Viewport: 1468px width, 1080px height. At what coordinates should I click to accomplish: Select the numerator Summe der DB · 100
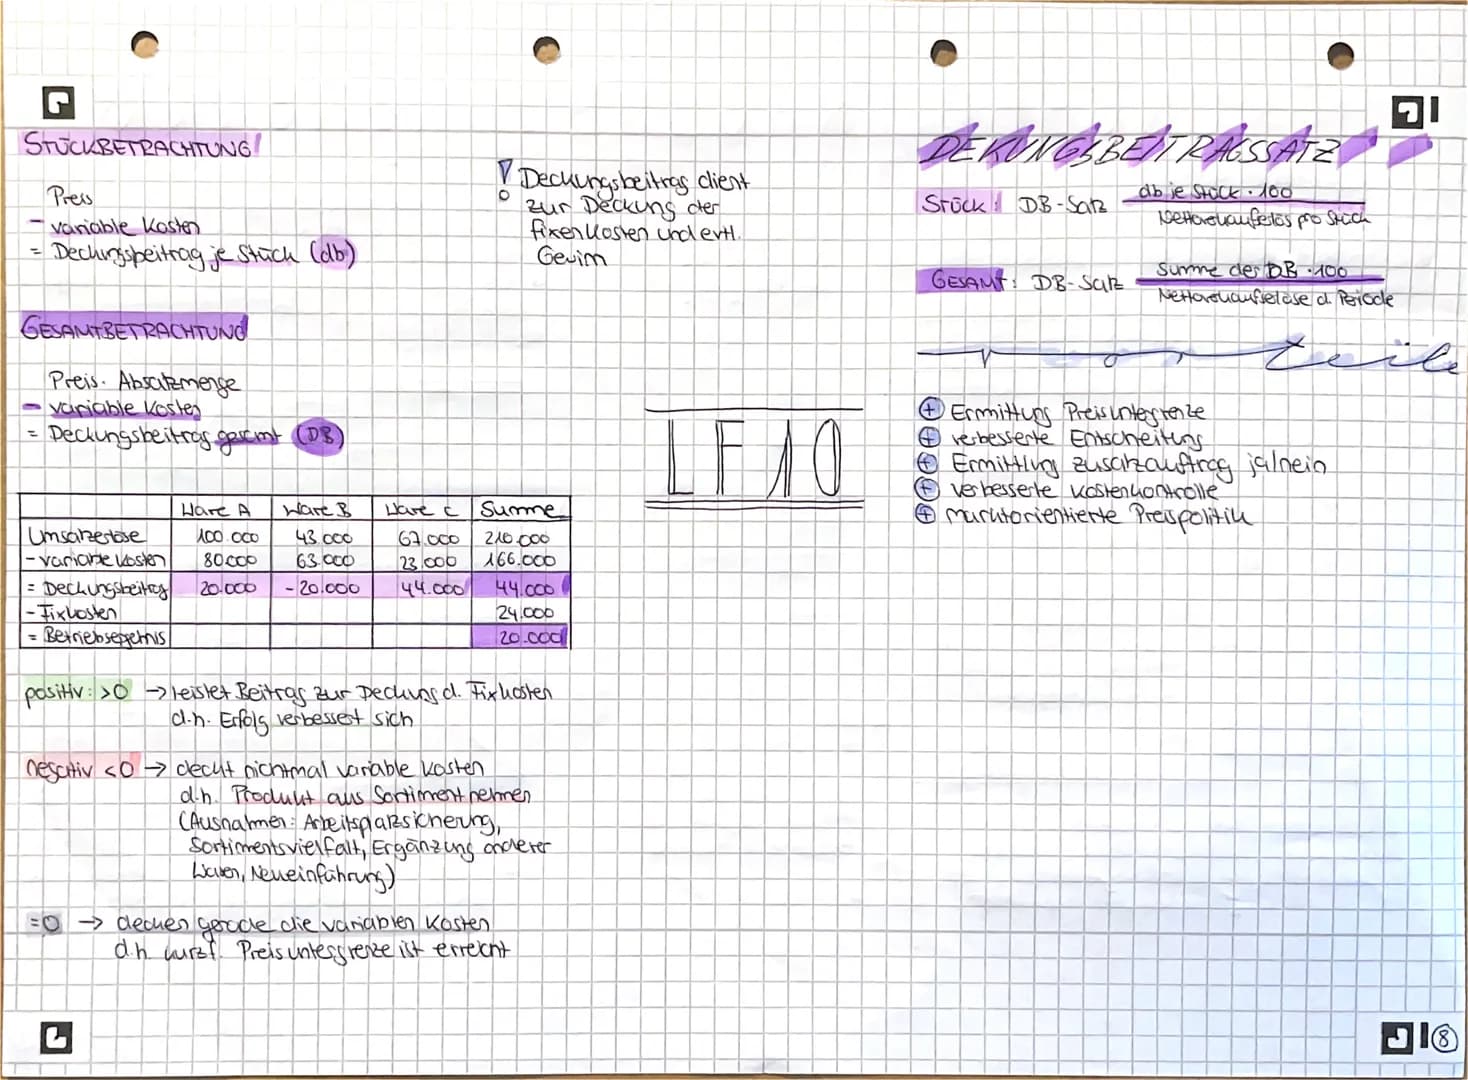(x=1251, y=271)
